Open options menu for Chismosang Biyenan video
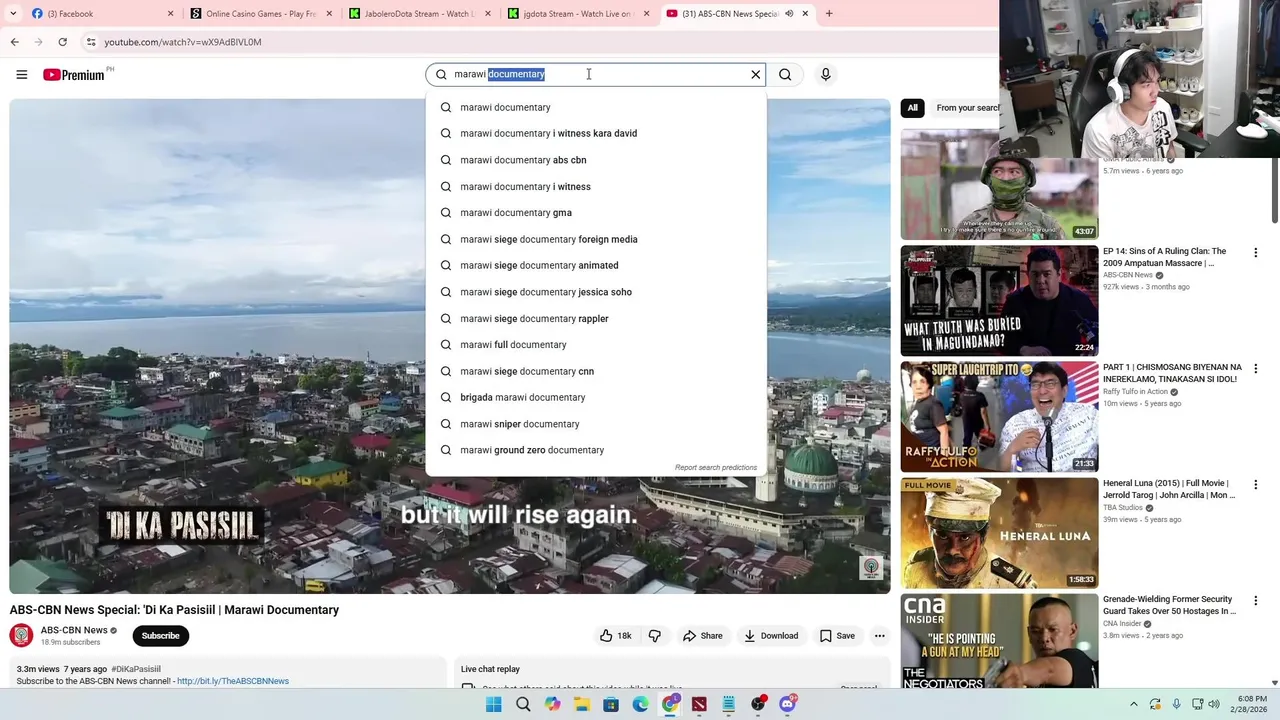 click(1256, 369)
